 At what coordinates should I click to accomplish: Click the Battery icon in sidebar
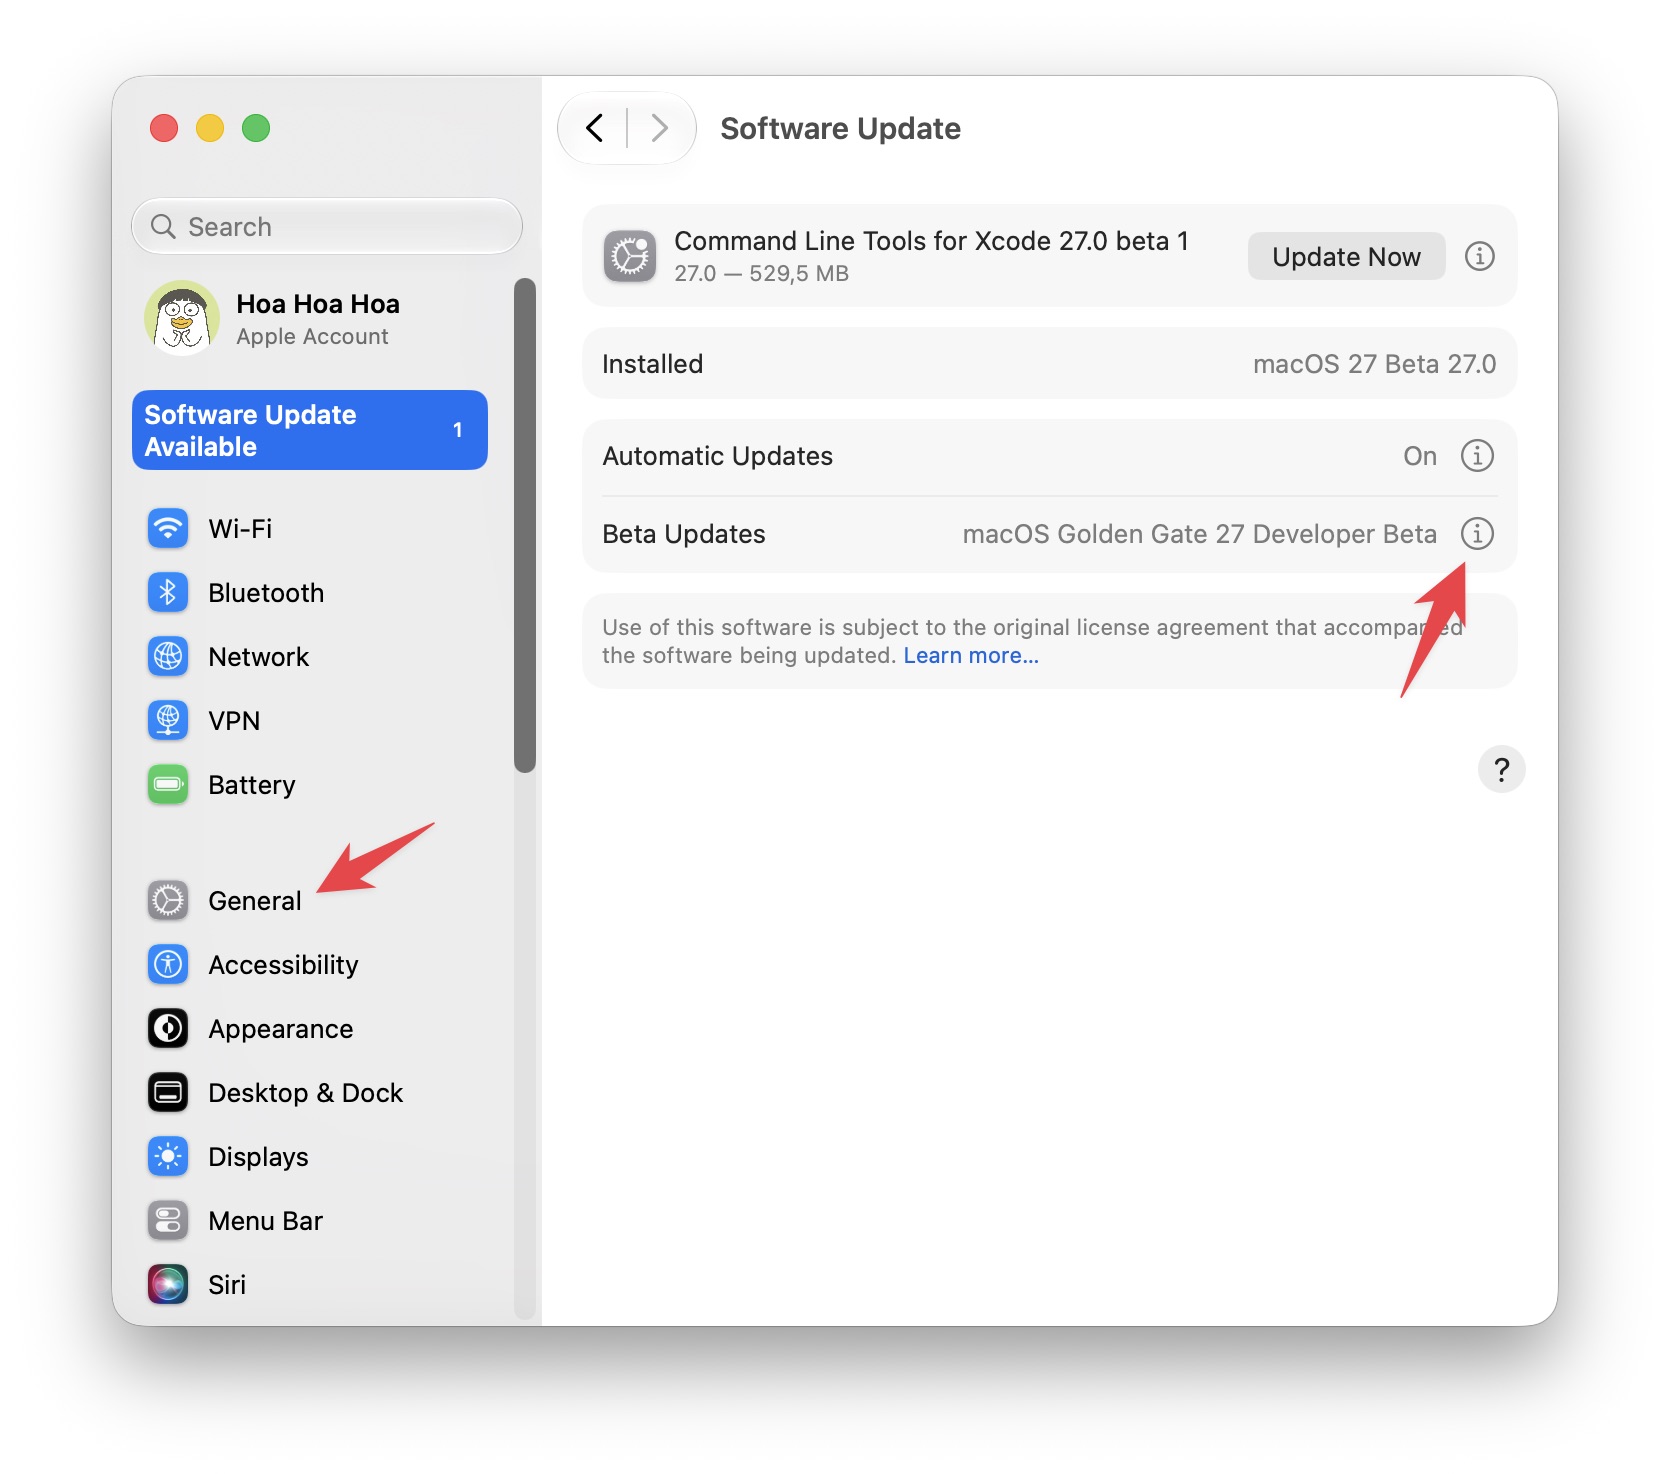(168, 784)
